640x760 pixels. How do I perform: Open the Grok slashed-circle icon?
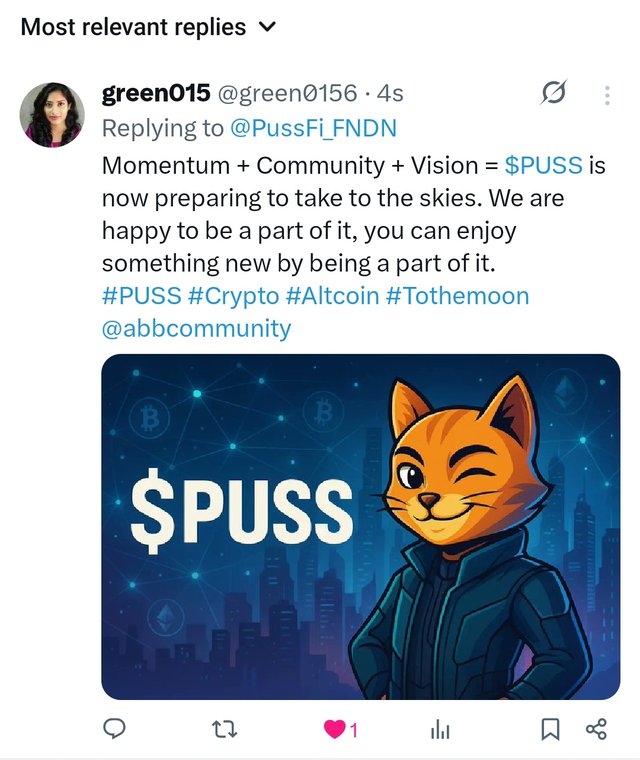point(554,92)
